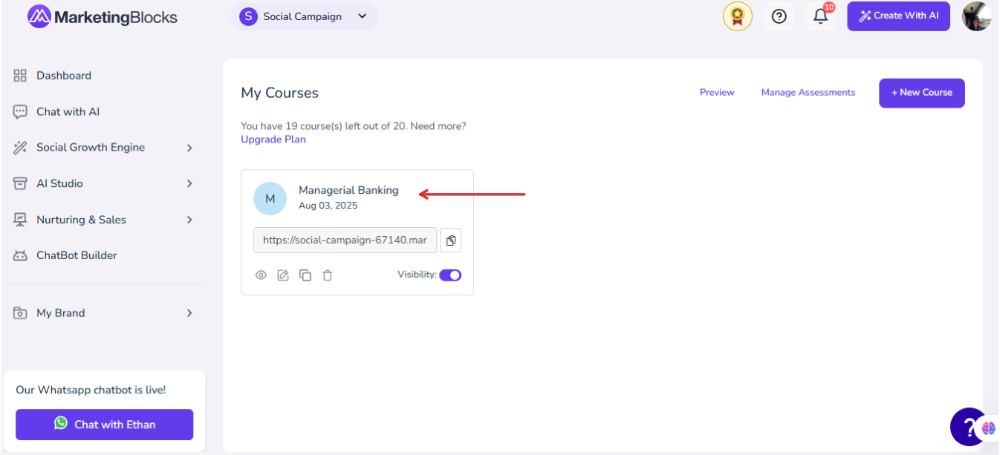Expand the My Brand chevron
This screenshot has width=1000, height=455.
tap(189, 313)
